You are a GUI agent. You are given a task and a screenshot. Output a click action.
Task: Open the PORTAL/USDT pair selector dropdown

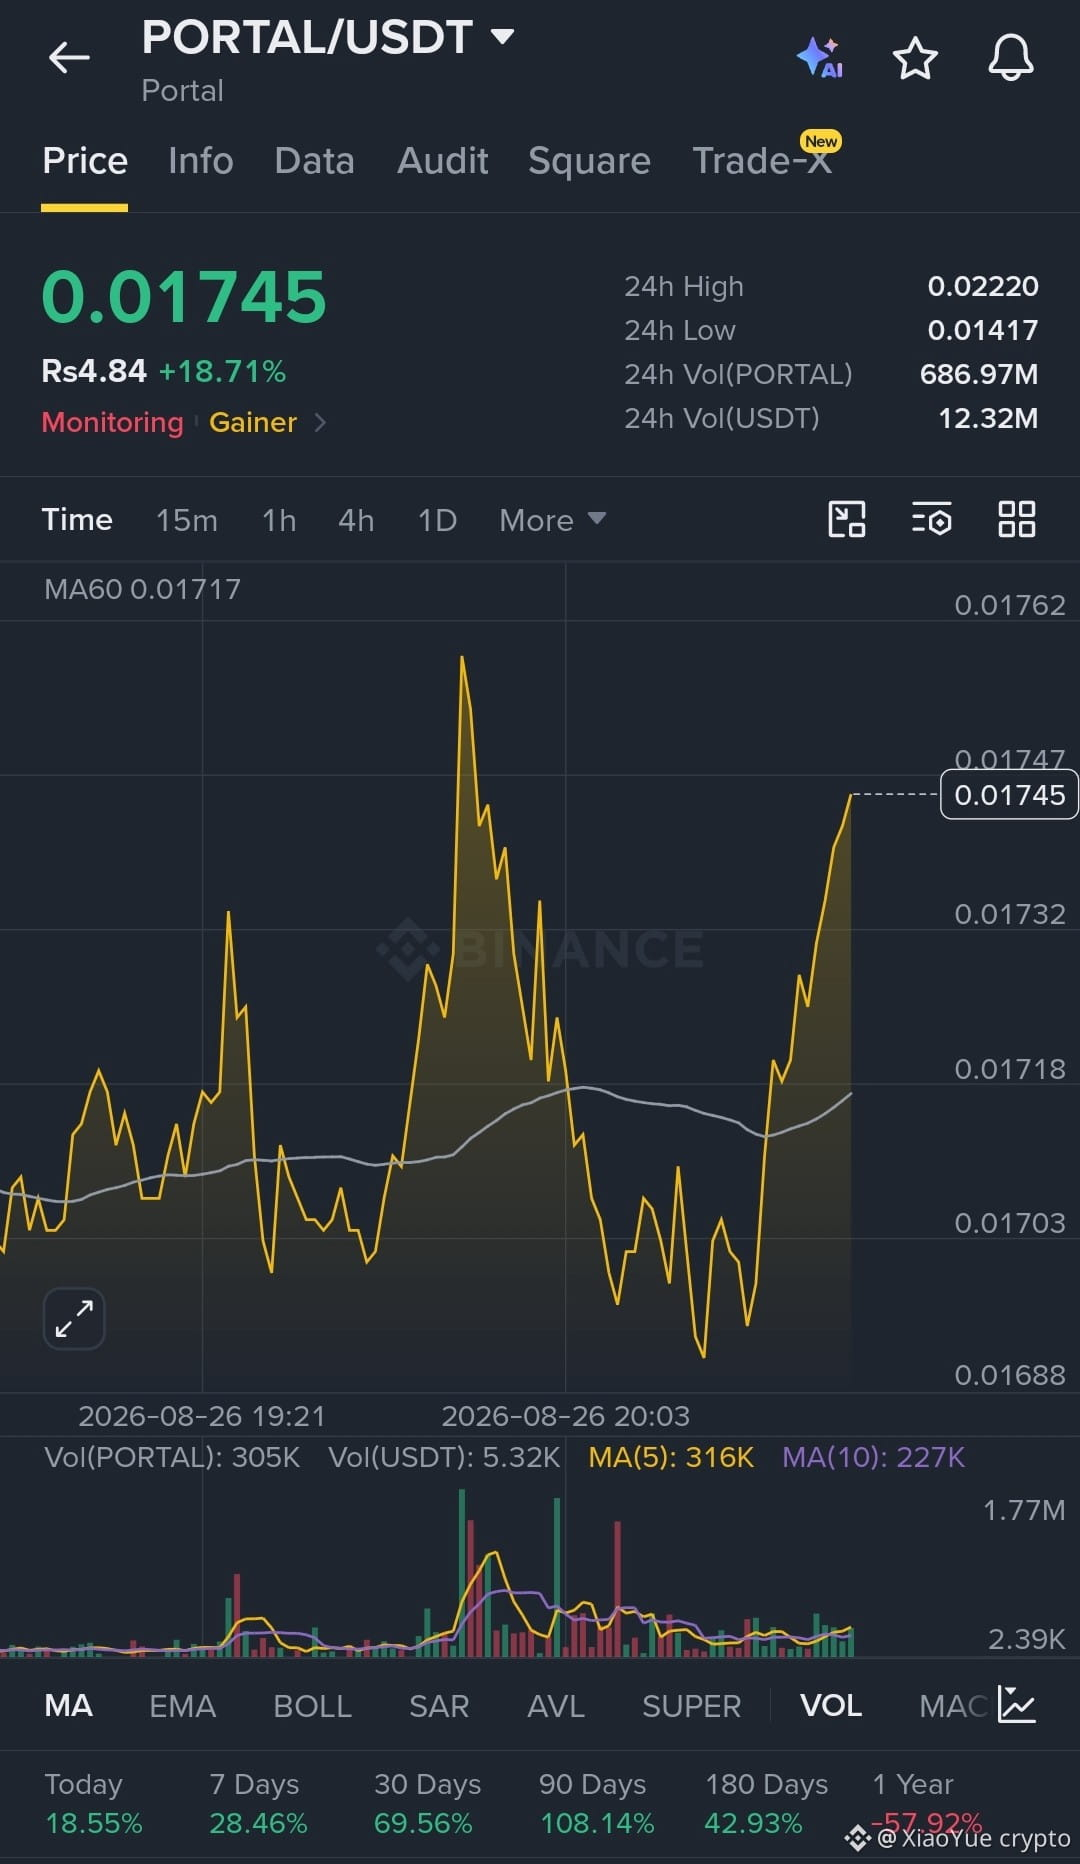click(x=328, y=38)
